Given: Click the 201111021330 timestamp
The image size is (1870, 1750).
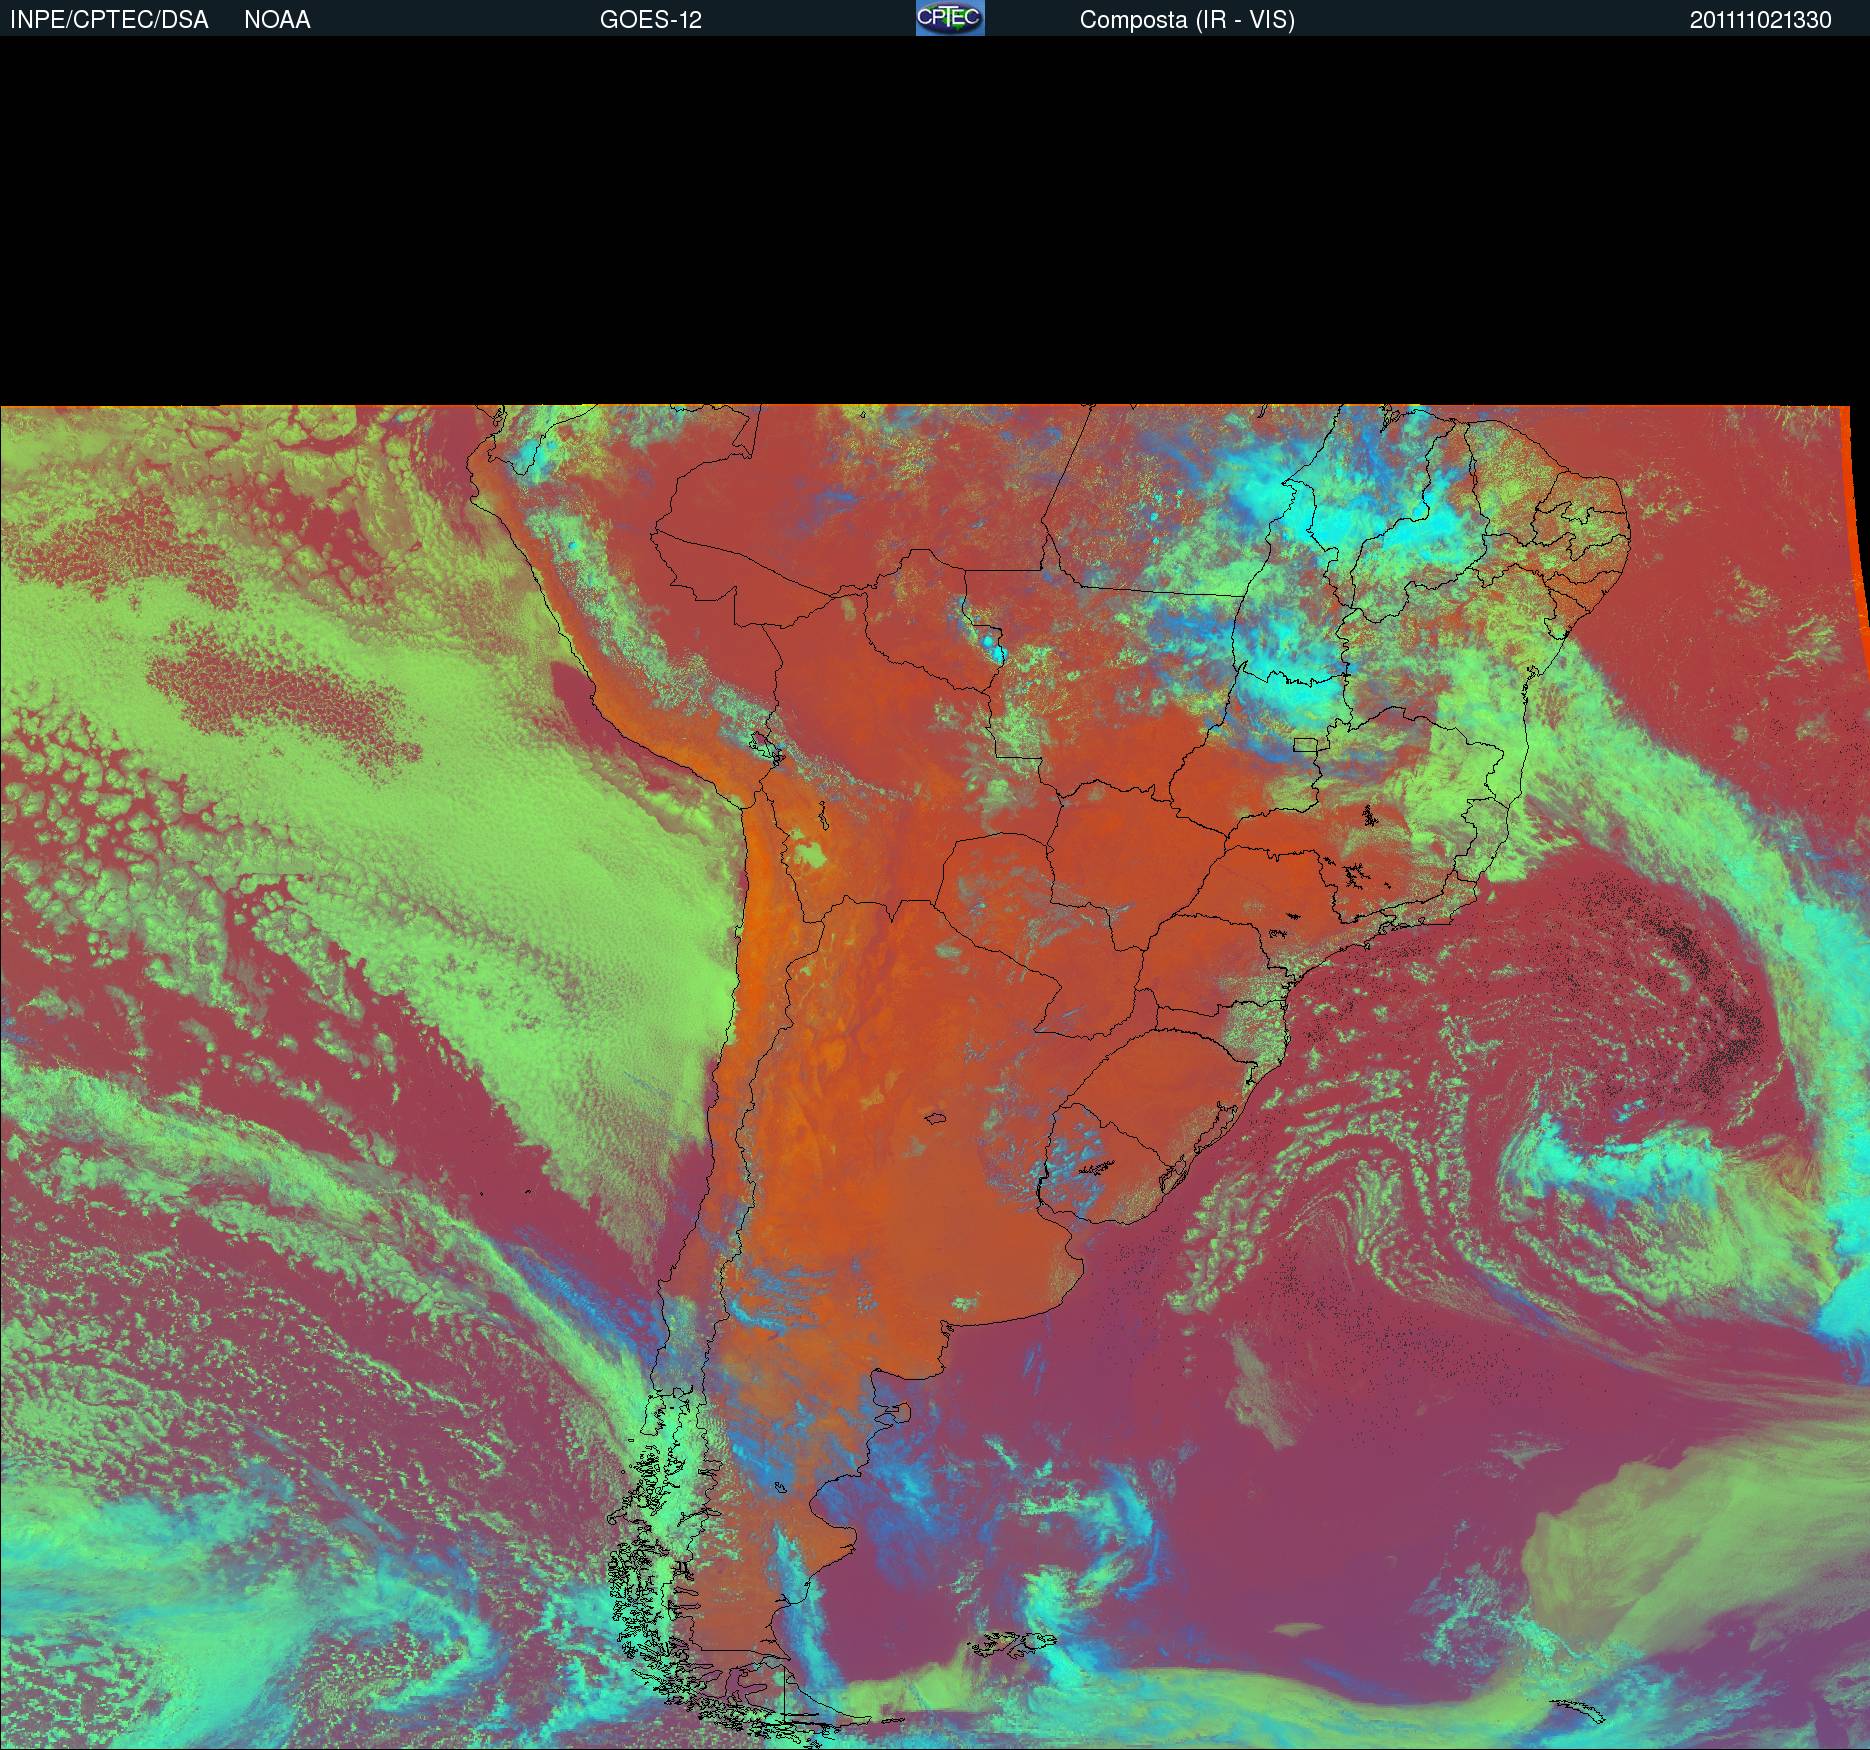Looking at the screenshot, I should (1761, 20).
